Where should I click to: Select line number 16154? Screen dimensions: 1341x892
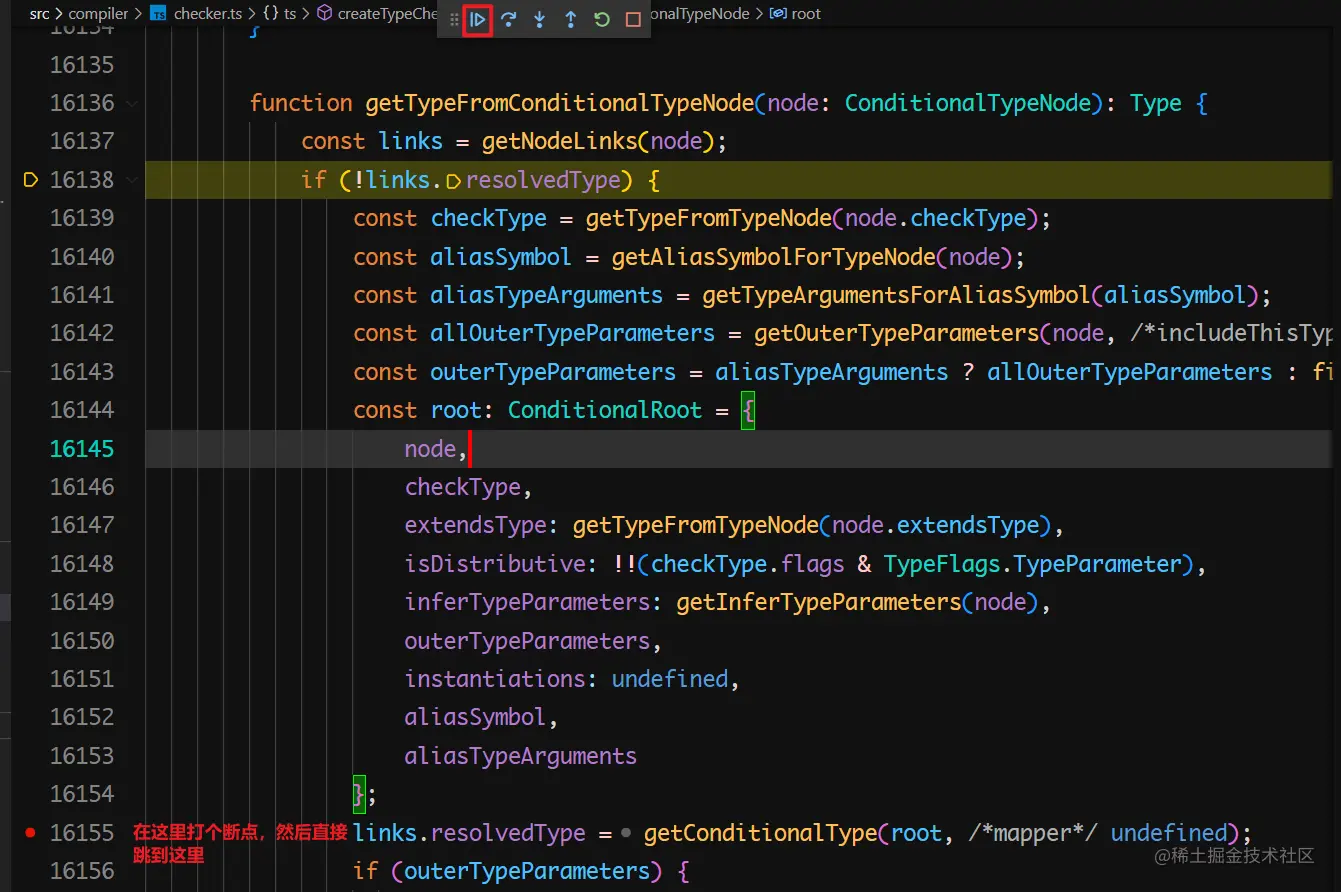(x=82, y=794)
